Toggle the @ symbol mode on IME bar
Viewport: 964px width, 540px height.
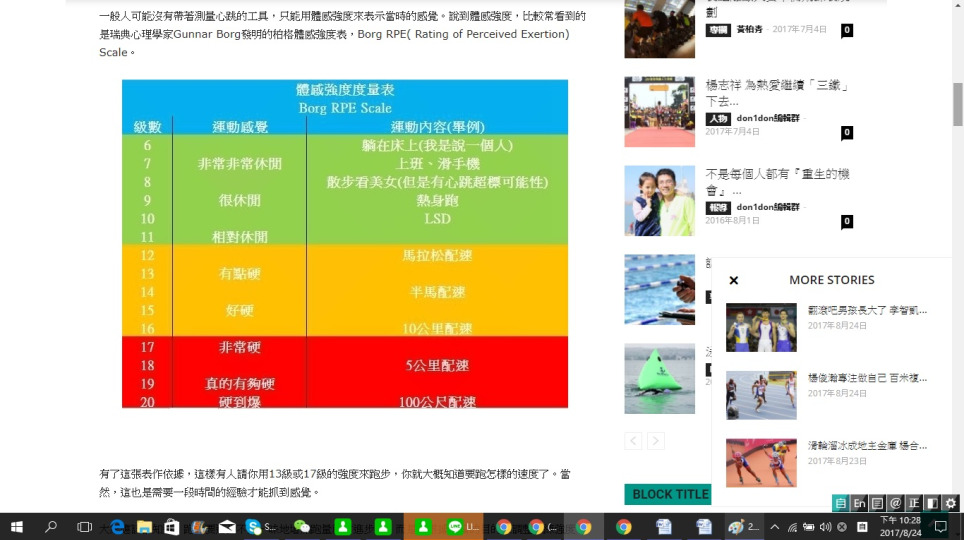point(895,504)
